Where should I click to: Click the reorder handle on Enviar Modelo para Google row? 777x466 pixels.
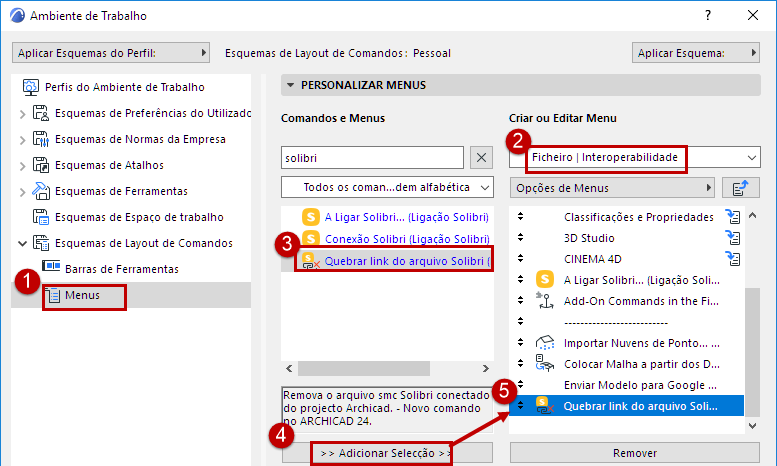[x=520, y=384]
